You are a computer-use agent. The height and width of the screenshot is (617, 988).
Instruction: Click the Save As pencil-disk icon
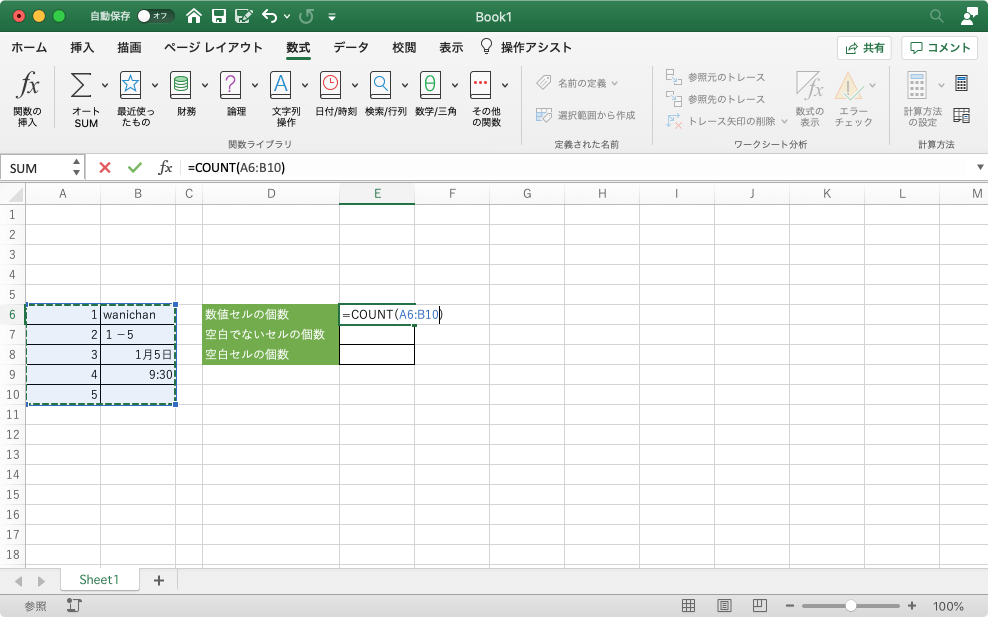[243, 16]
